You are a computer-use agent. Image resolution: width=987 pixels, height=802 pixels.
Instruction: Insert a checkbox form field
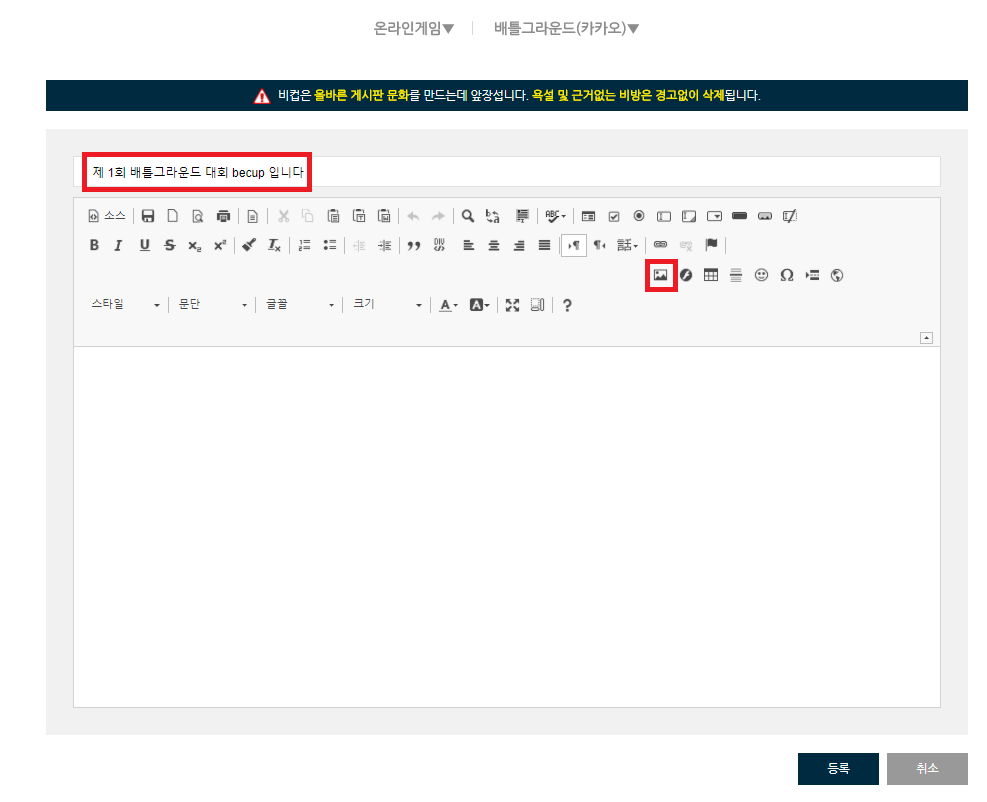point(614,216)
